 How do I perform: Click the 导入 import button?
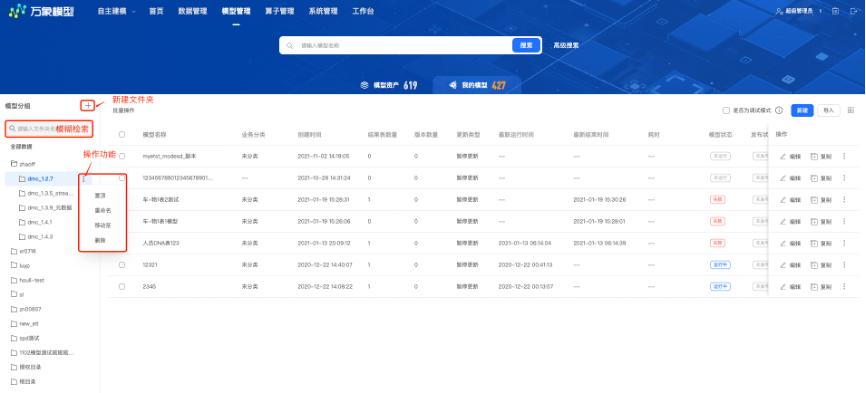[x=828, y=110]
